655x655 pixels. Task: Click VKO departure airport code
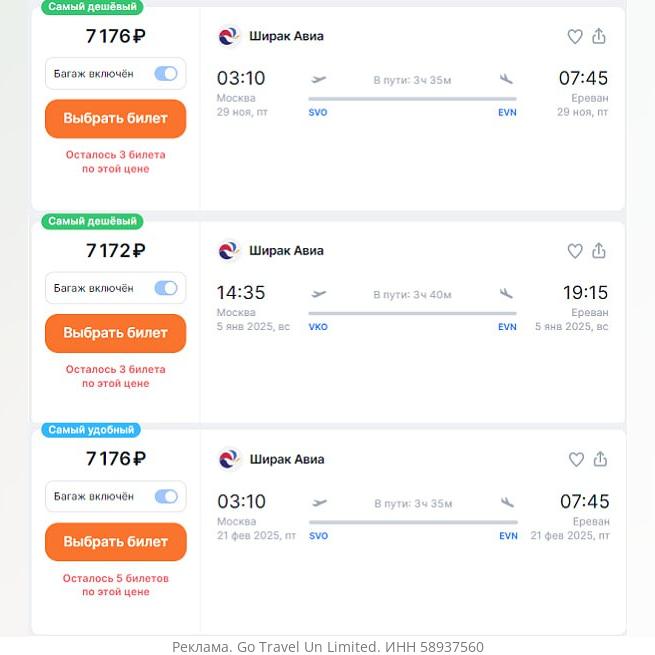click(318, 327)
